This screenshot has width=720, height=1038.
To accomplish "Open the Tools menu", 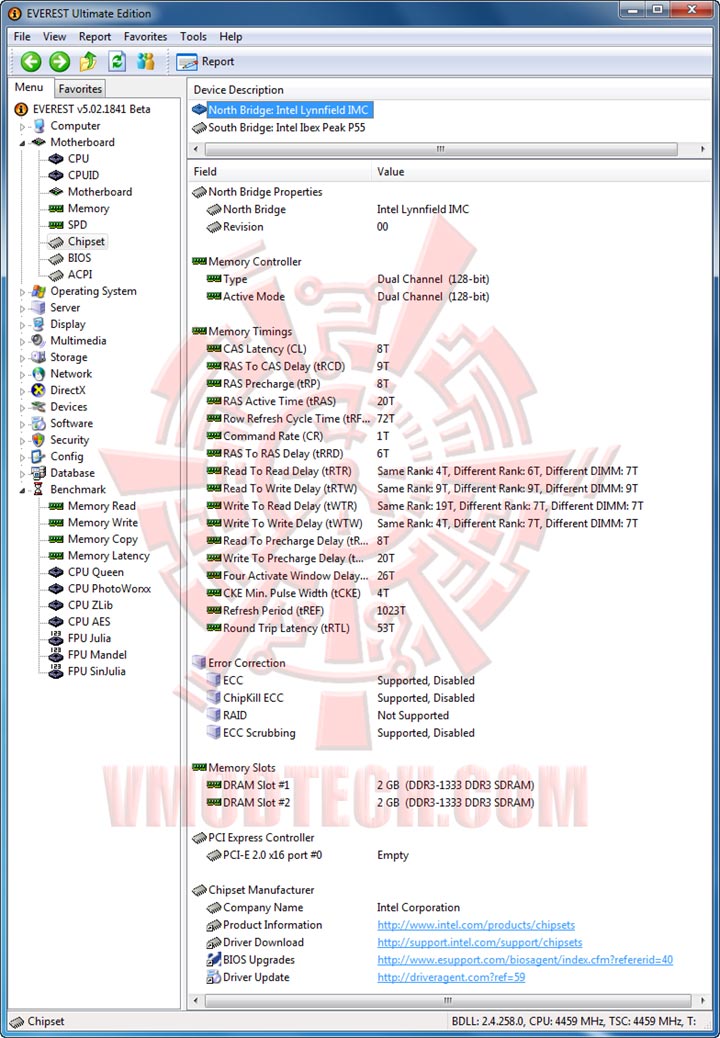I will 193,36.
